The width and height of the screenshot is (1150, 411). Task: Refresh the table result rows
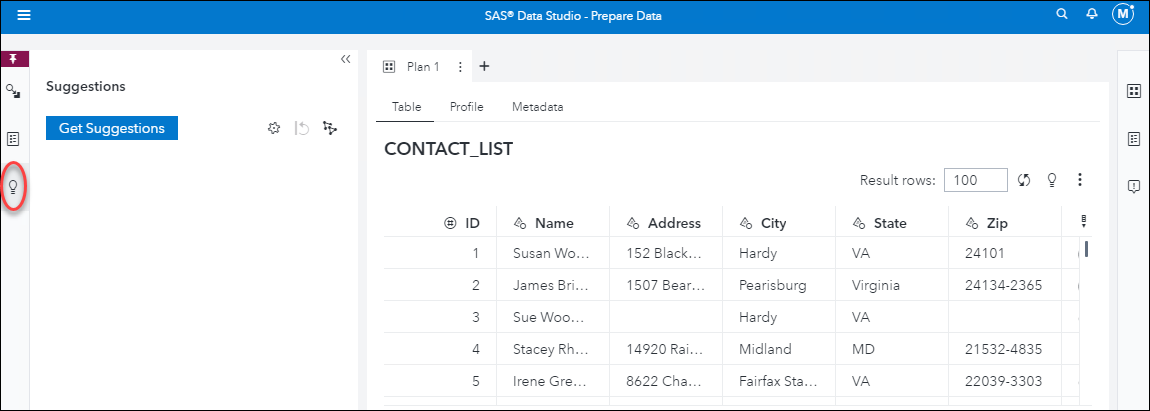pos(1024,180)
